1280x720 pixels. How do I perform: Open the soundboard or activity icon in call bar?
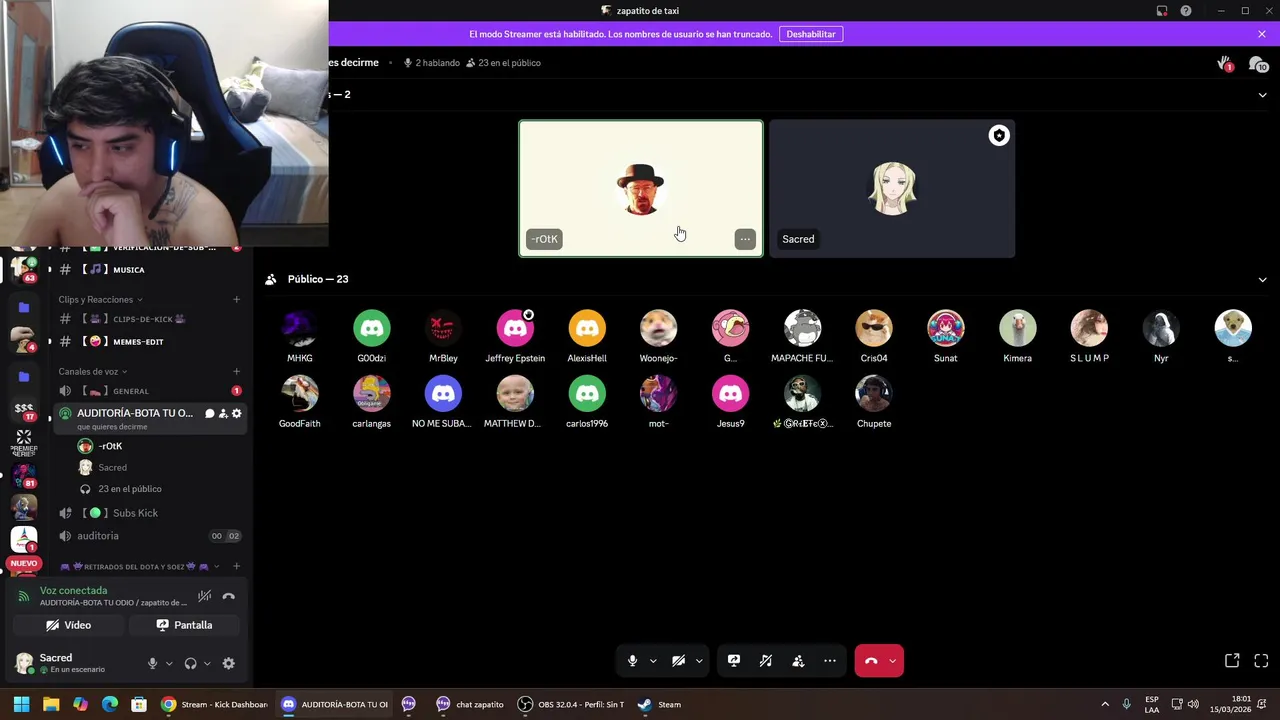coord(766,661)
